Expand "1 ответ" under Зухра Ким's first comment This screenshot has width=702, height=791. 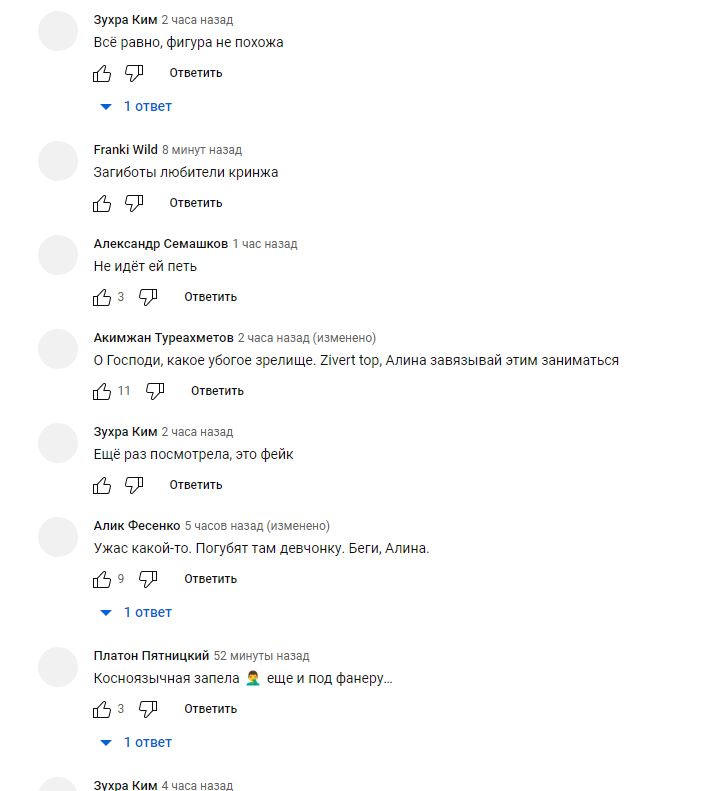point(136,106)
